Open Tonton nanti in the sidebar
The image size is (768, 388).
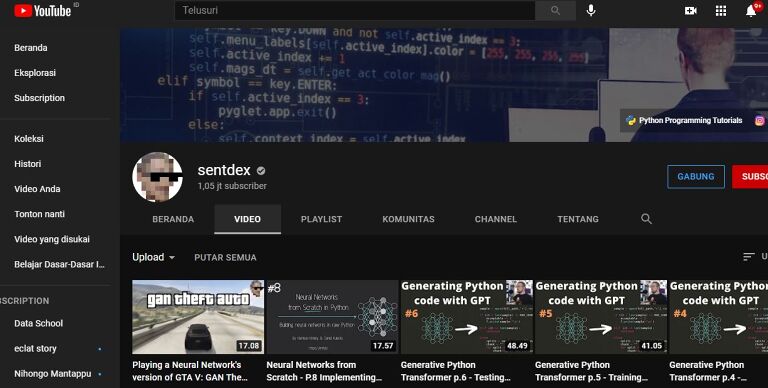point(39,214)
